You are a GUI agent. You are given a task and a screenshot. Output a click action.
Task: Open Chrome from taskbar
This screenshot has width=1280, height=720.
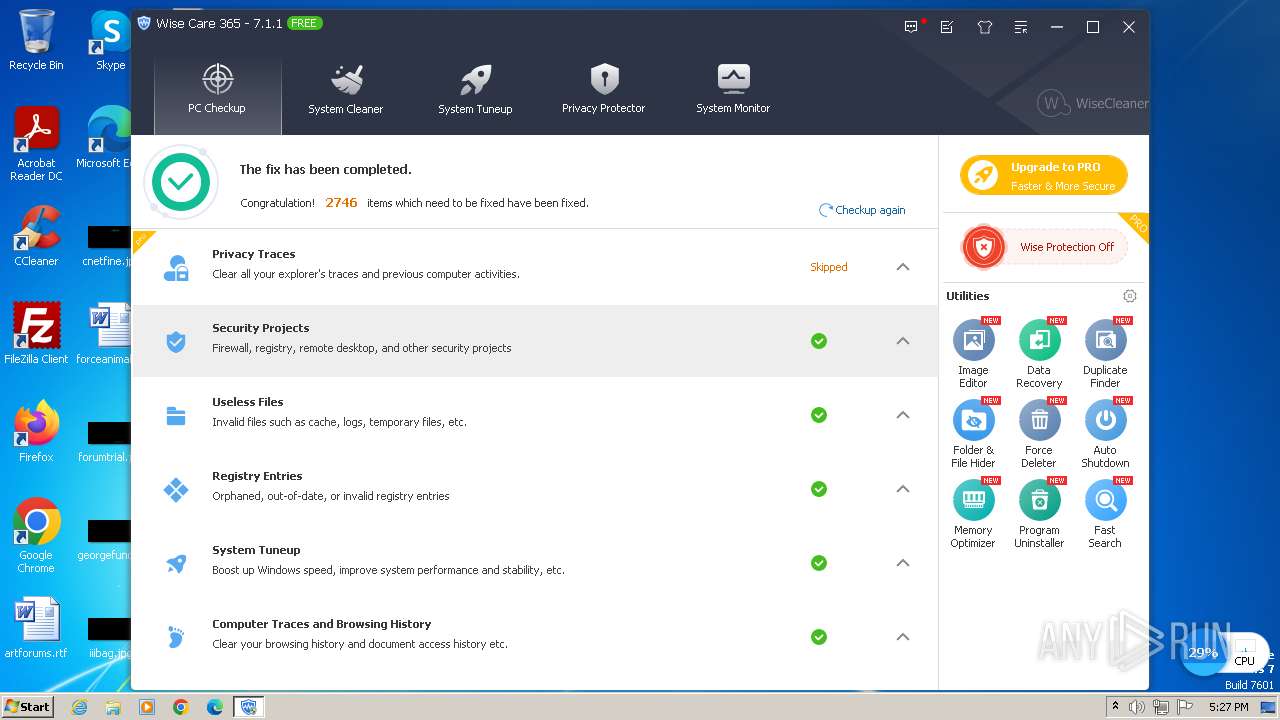click(181, 706)
